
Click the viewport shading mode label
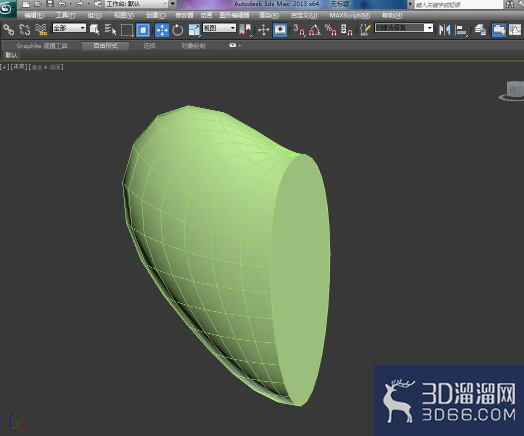pos(46,67)
